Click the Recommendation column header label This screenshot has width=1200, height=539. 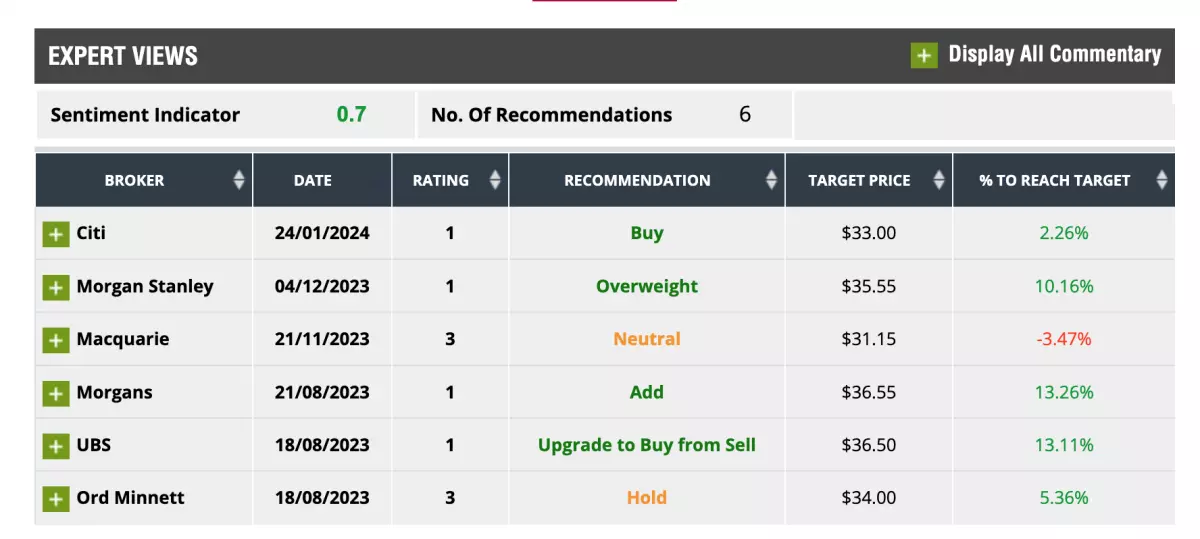click(637, 181)
